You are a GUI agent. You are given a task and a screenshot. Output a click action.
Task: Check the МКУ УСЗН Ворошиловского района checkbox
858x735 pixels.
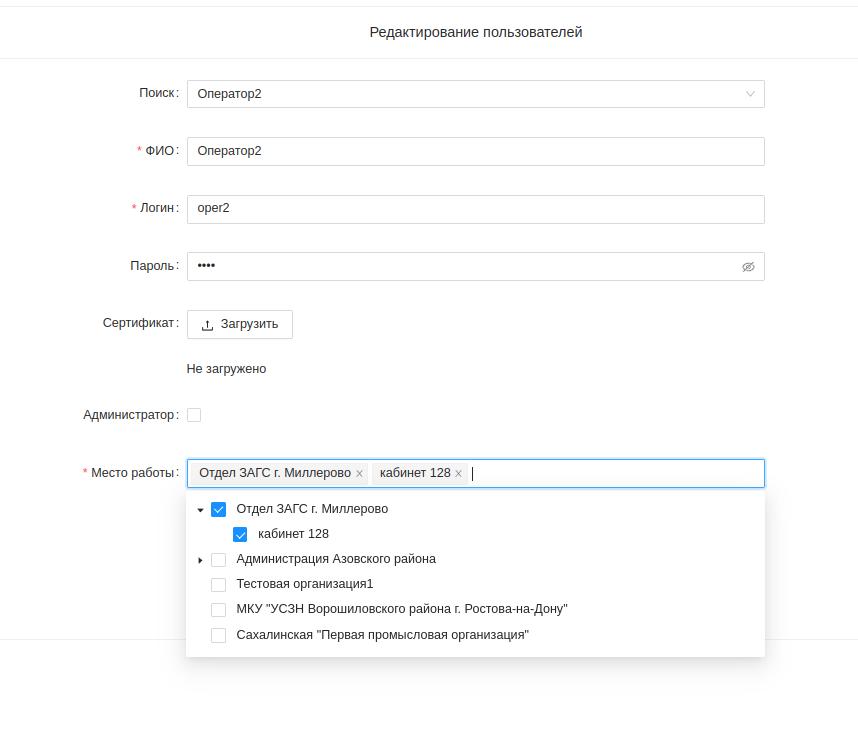219,610
